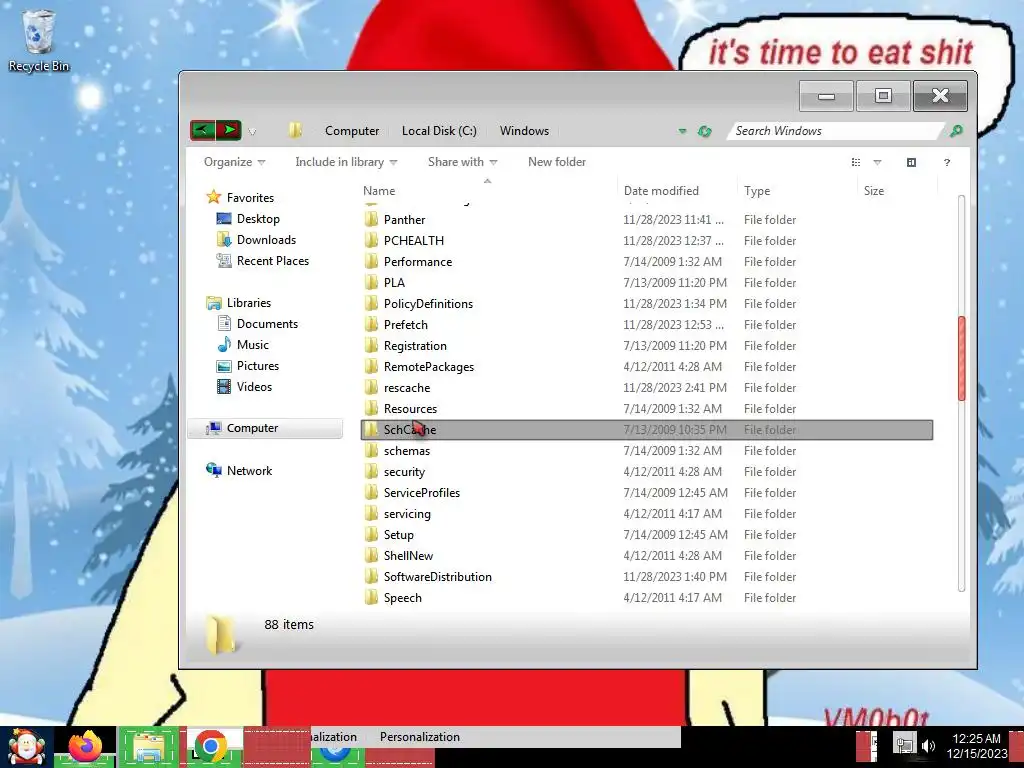Screen dimensions: 1024x768
Task: Select the PLA folder icon
Action: 371,282
